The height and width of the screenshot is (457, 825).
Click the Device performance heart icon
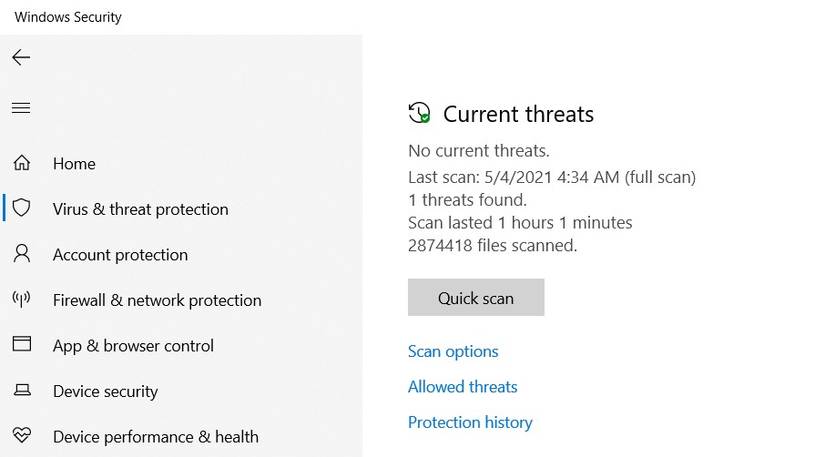[x=21, y=436]
